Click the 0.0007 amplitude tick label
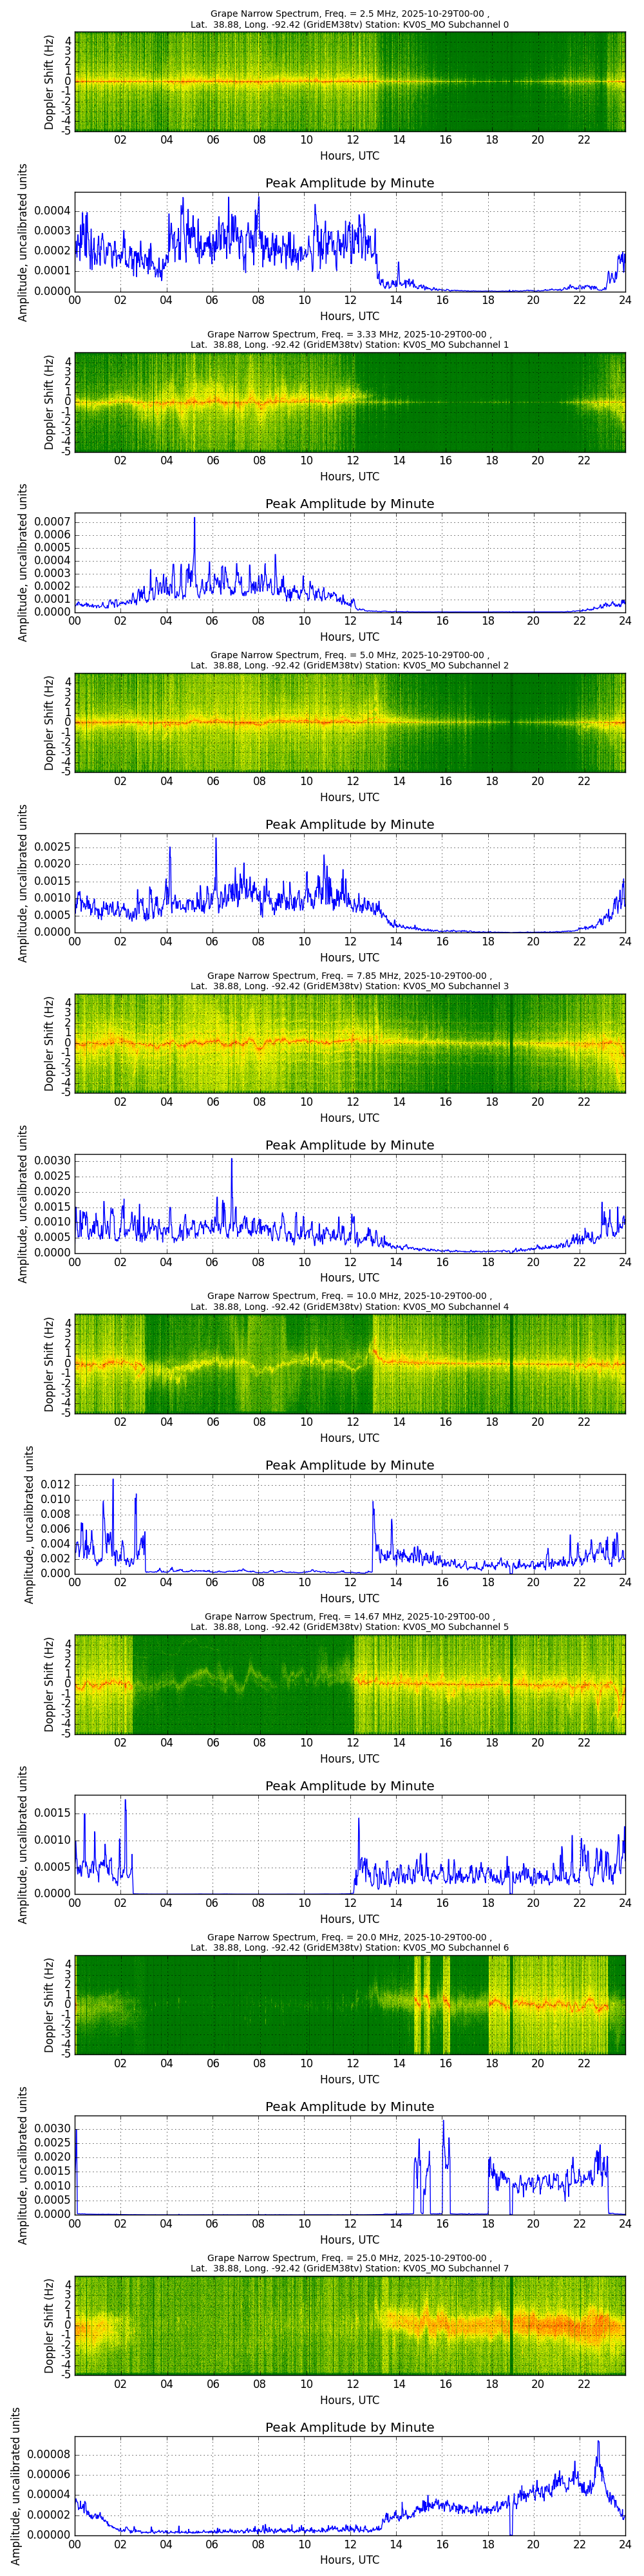 coord(52,522)
